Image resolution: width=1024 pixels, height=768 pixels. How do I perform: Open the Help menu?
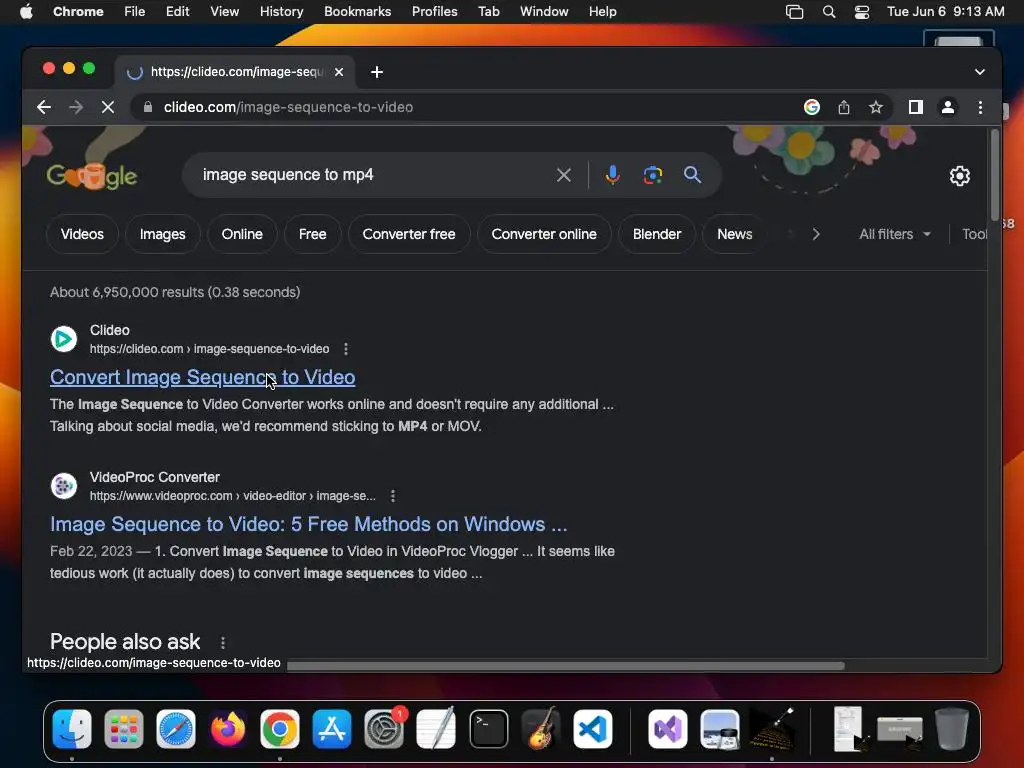602,12
